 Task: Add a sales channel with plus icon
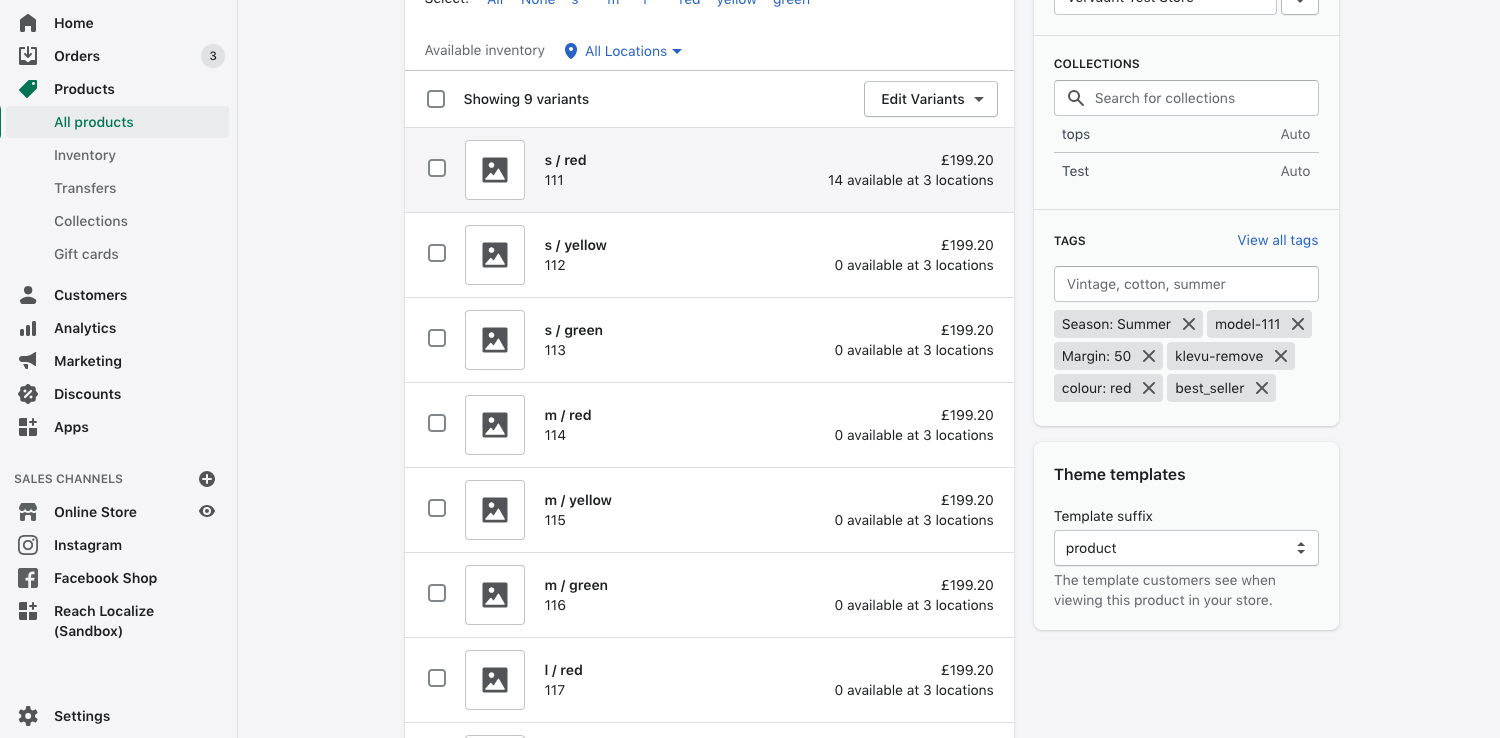pyautogui.click(x=207, y=479)
